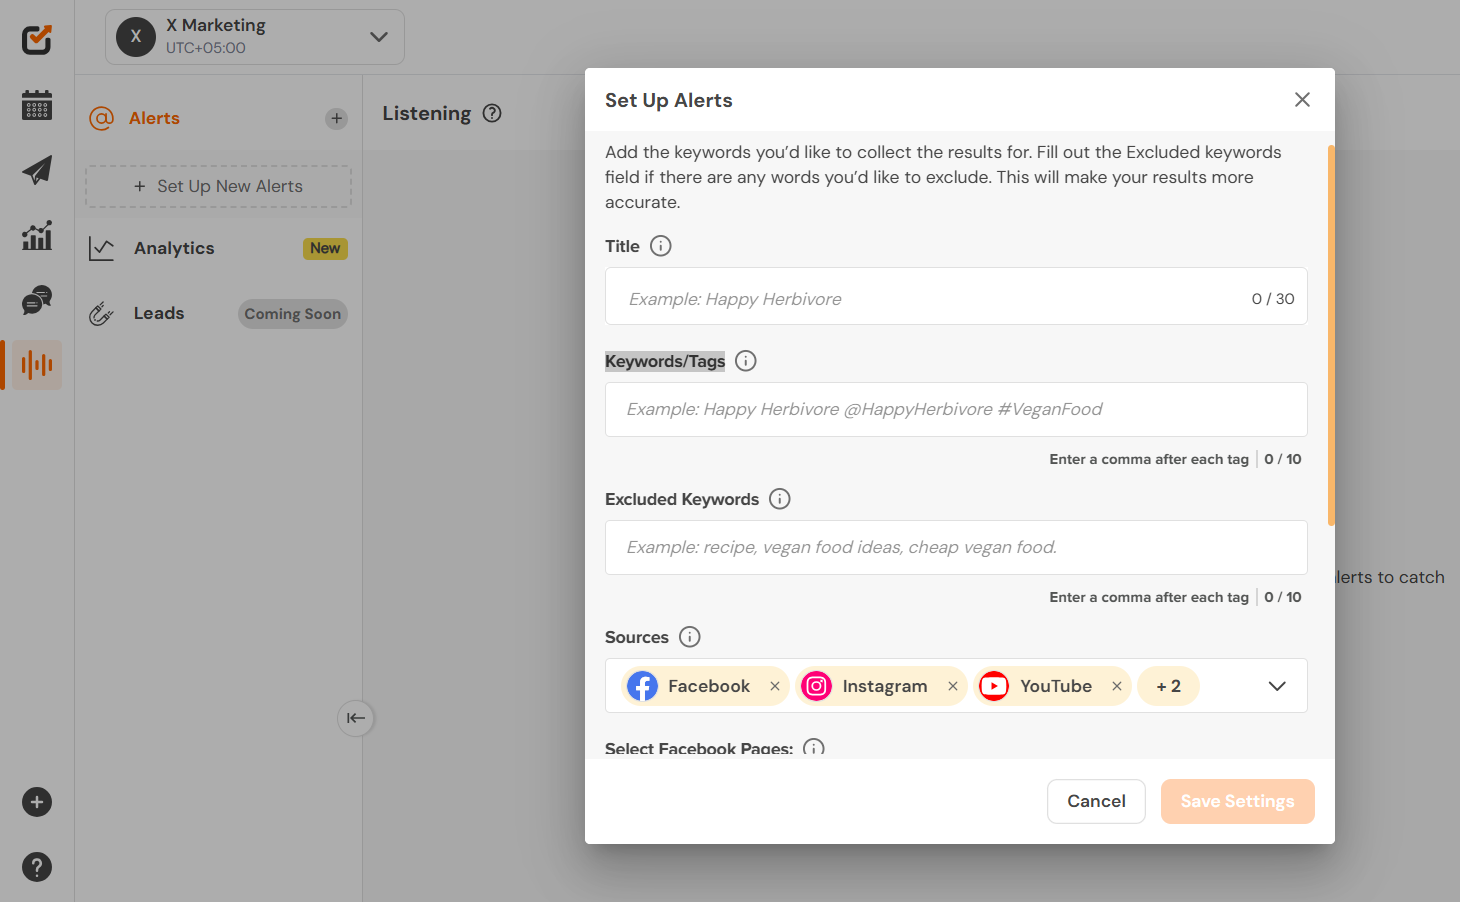Image resolution: width=1460 pixels, height=902 pixels.
Task: Click the Coming Soon badge
Action: [293, 314]
